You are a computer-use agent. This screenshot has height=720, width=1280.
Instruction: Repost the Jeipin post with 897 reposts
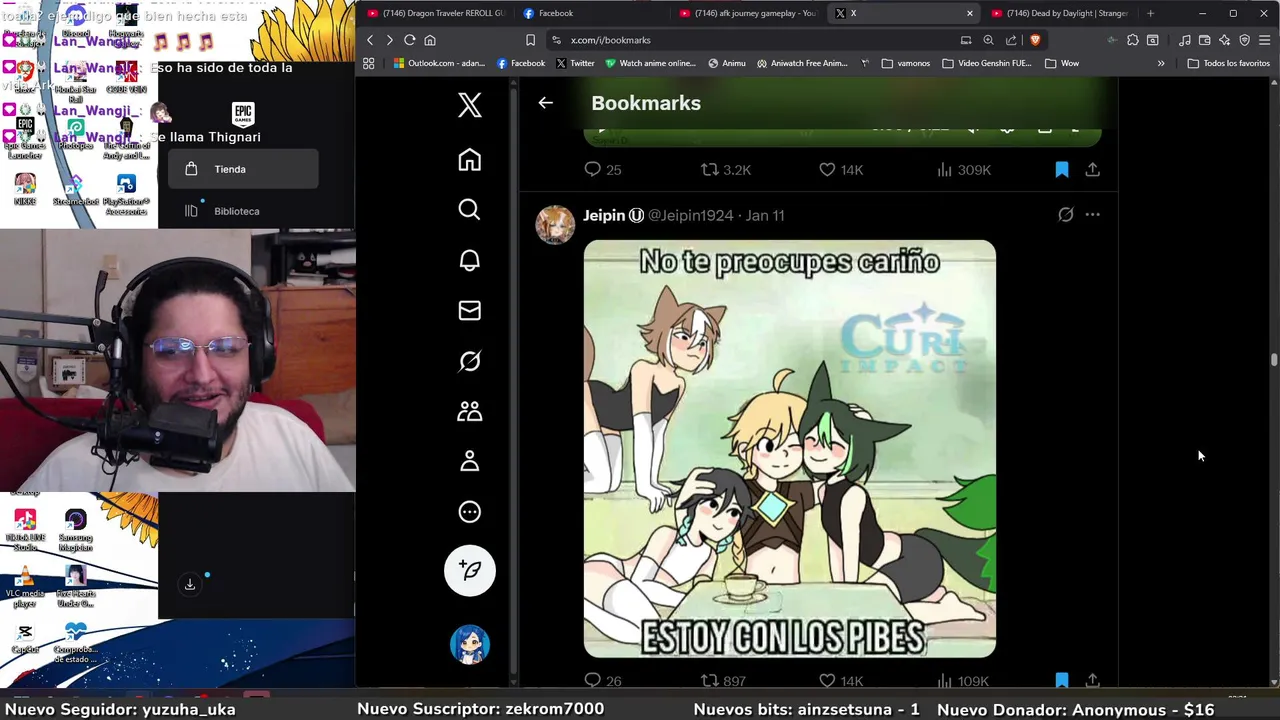[x=722, y=680]
